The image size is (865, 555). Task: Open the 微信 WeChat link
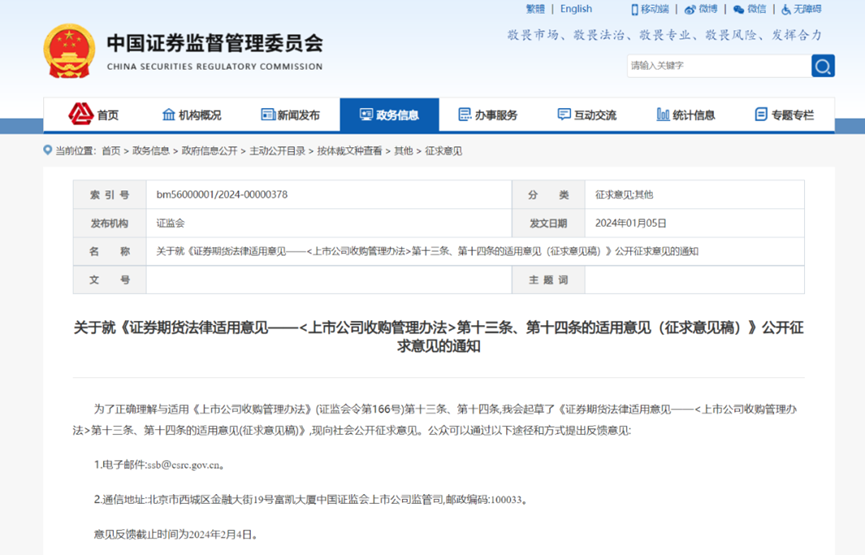(750, 9)
